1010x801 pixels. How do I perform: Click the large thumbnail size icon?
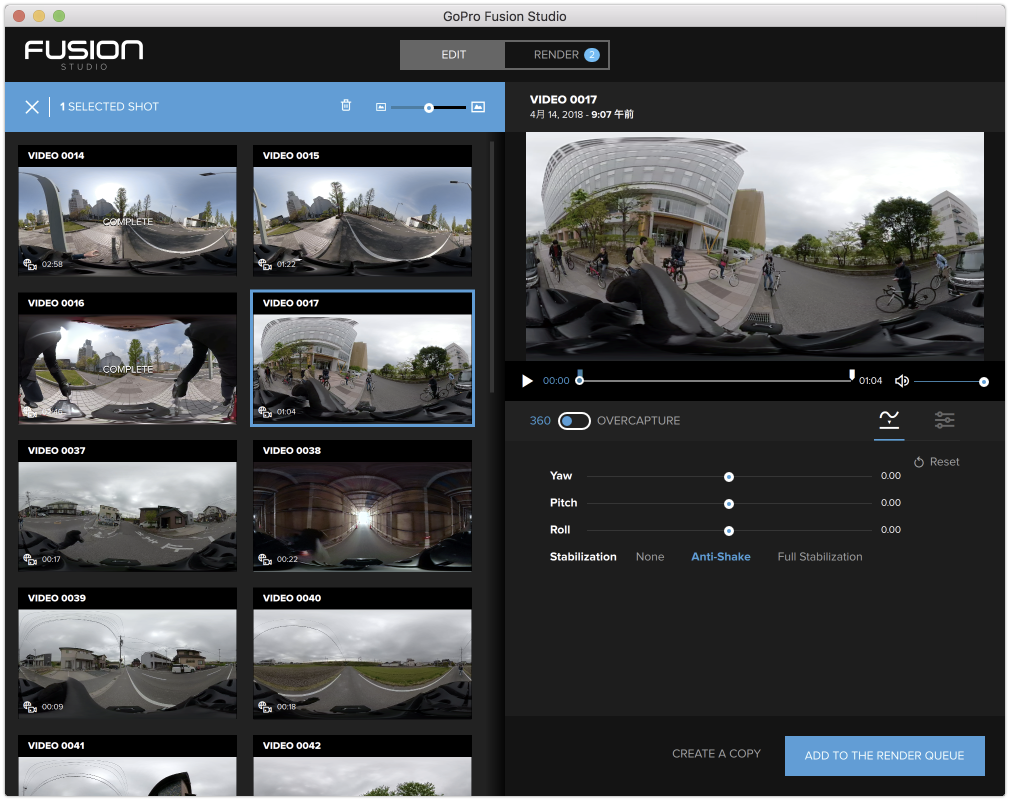(x=478, y=107)
